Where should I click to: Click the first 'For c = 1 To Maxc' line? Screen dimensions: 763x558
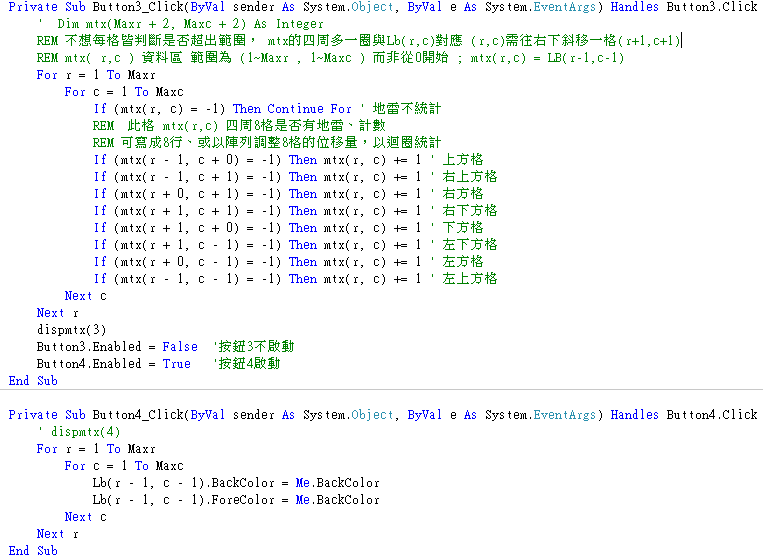124,92
